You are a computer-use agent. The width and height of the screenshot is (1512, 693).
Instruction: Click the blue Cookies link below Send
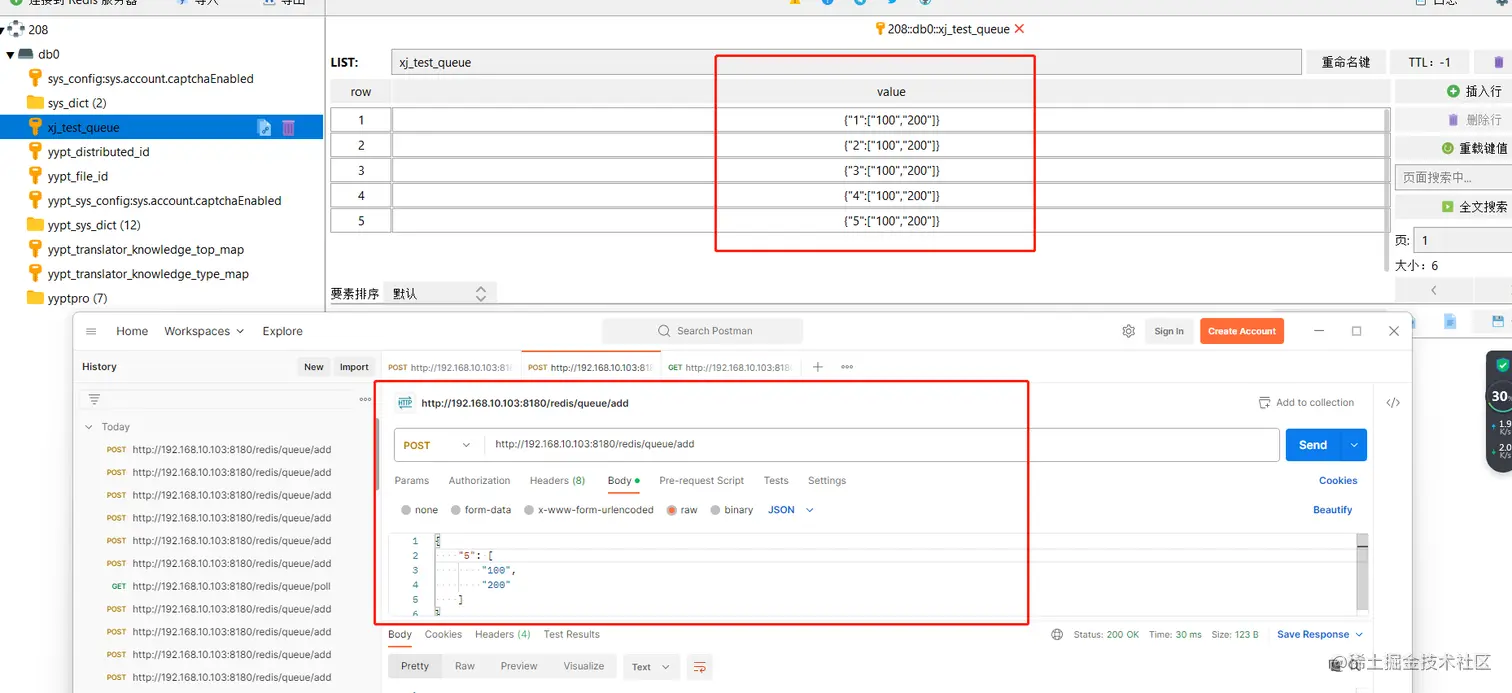(1338, 481)
